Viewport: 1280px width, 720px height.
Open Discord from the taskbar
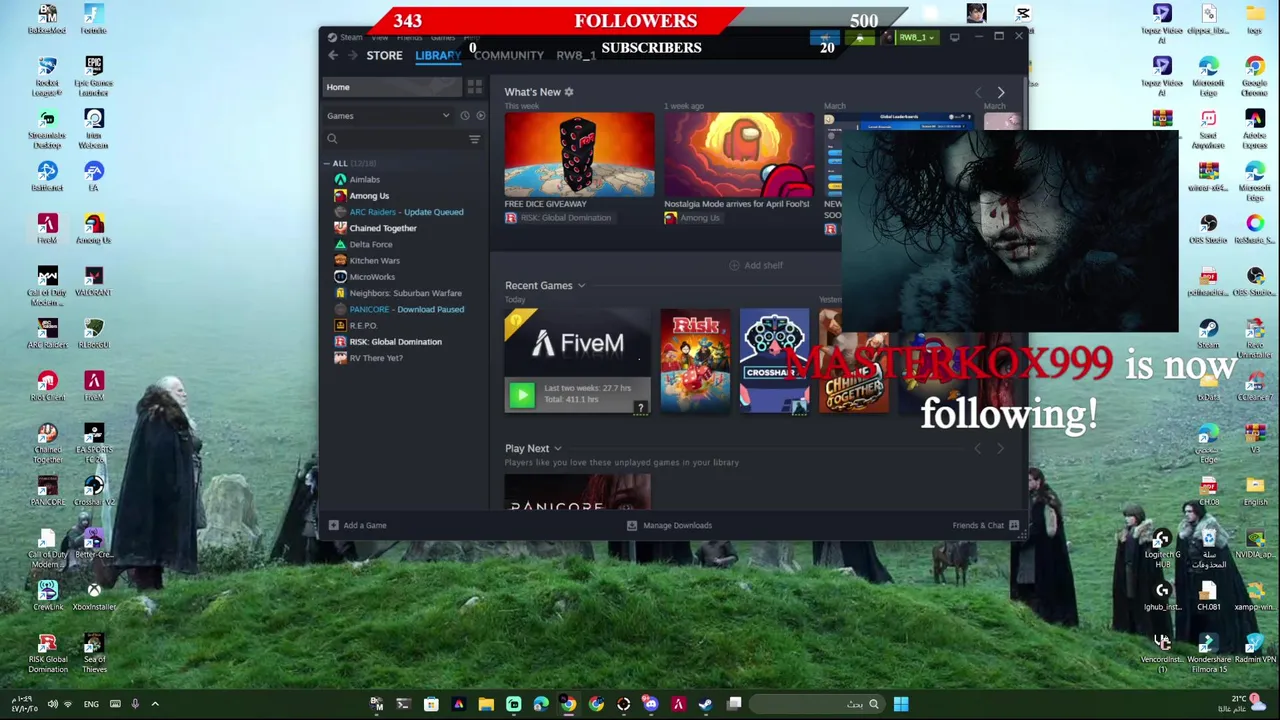tap(650, 704)
